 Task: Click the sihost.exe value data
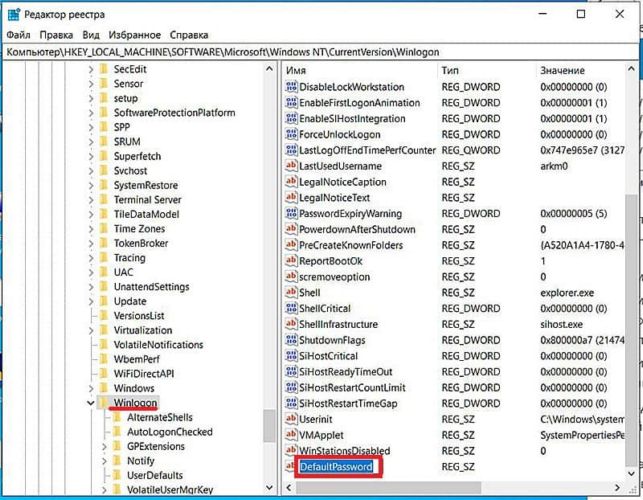pos(561,324)
